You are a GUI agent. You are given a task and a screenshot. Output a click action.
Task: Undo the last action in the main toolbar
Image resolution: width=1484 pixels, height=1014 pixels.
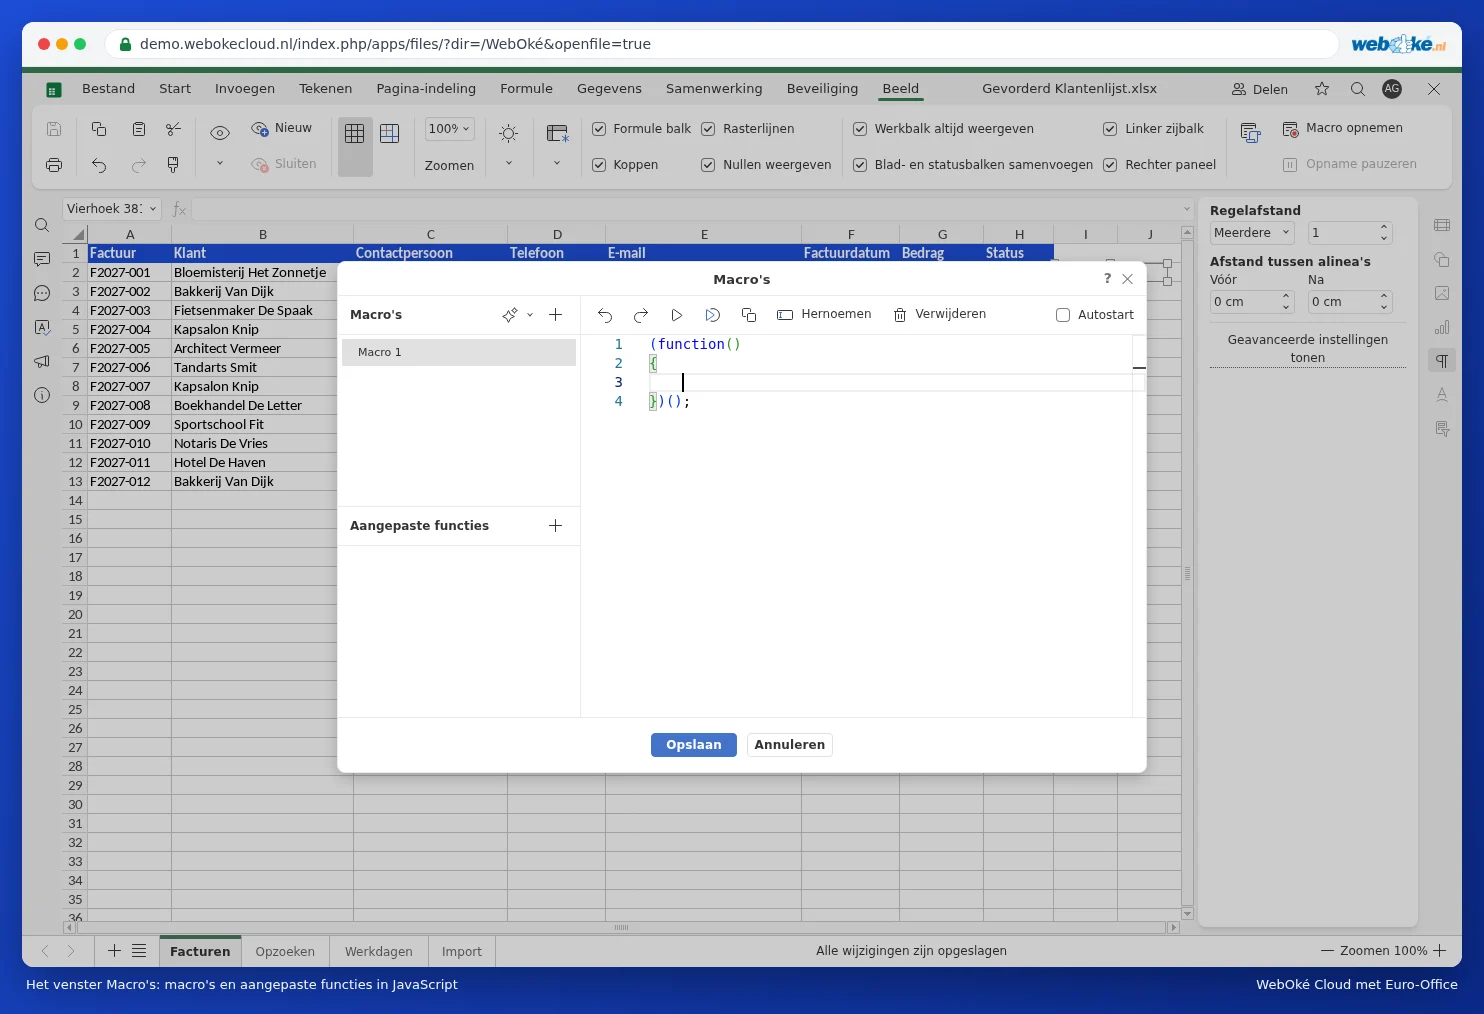click(99, 165)
